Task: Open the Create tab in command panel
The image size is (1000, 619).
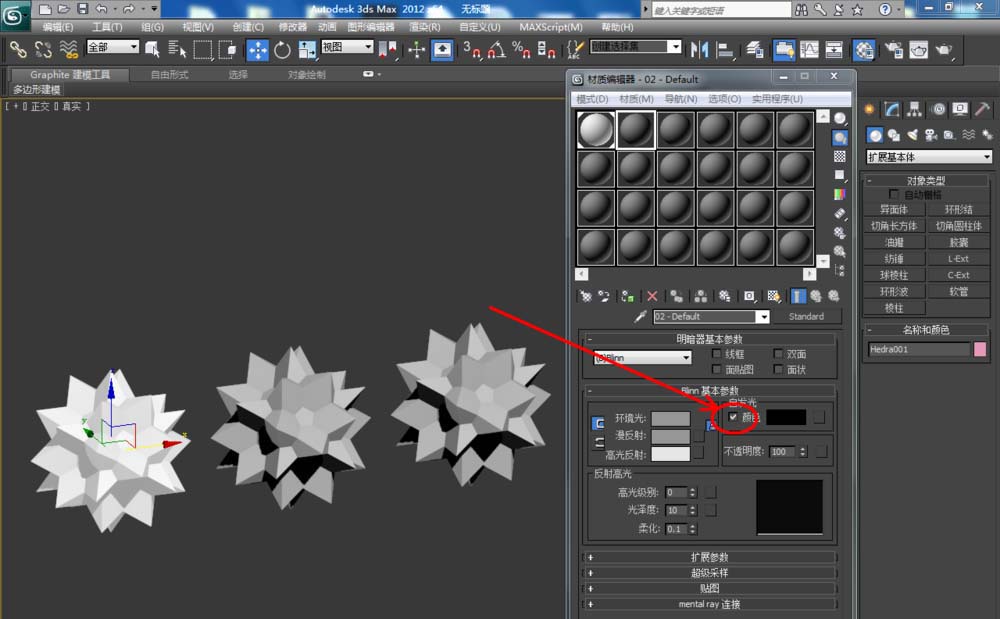Action: pyautogui.click(x=869, y=110)
